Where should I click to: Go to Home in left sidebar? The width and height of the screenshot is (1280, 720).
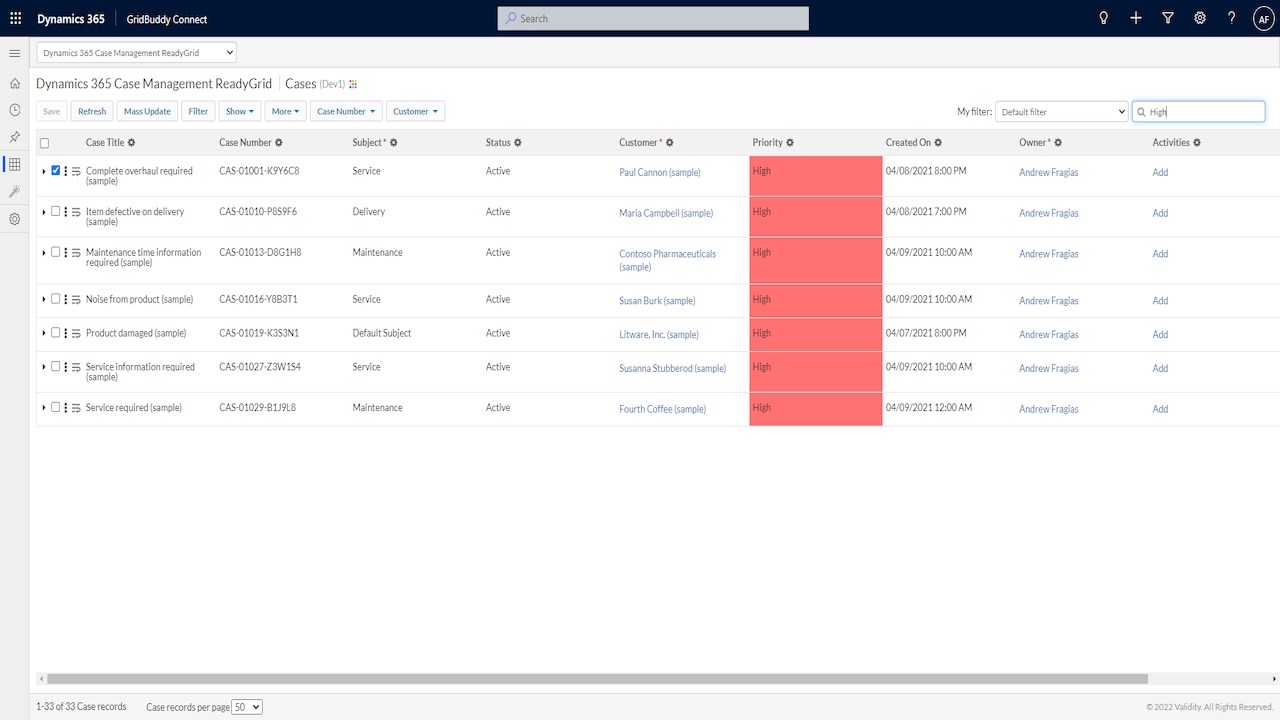pyautogui.click(x=14, y=83)
